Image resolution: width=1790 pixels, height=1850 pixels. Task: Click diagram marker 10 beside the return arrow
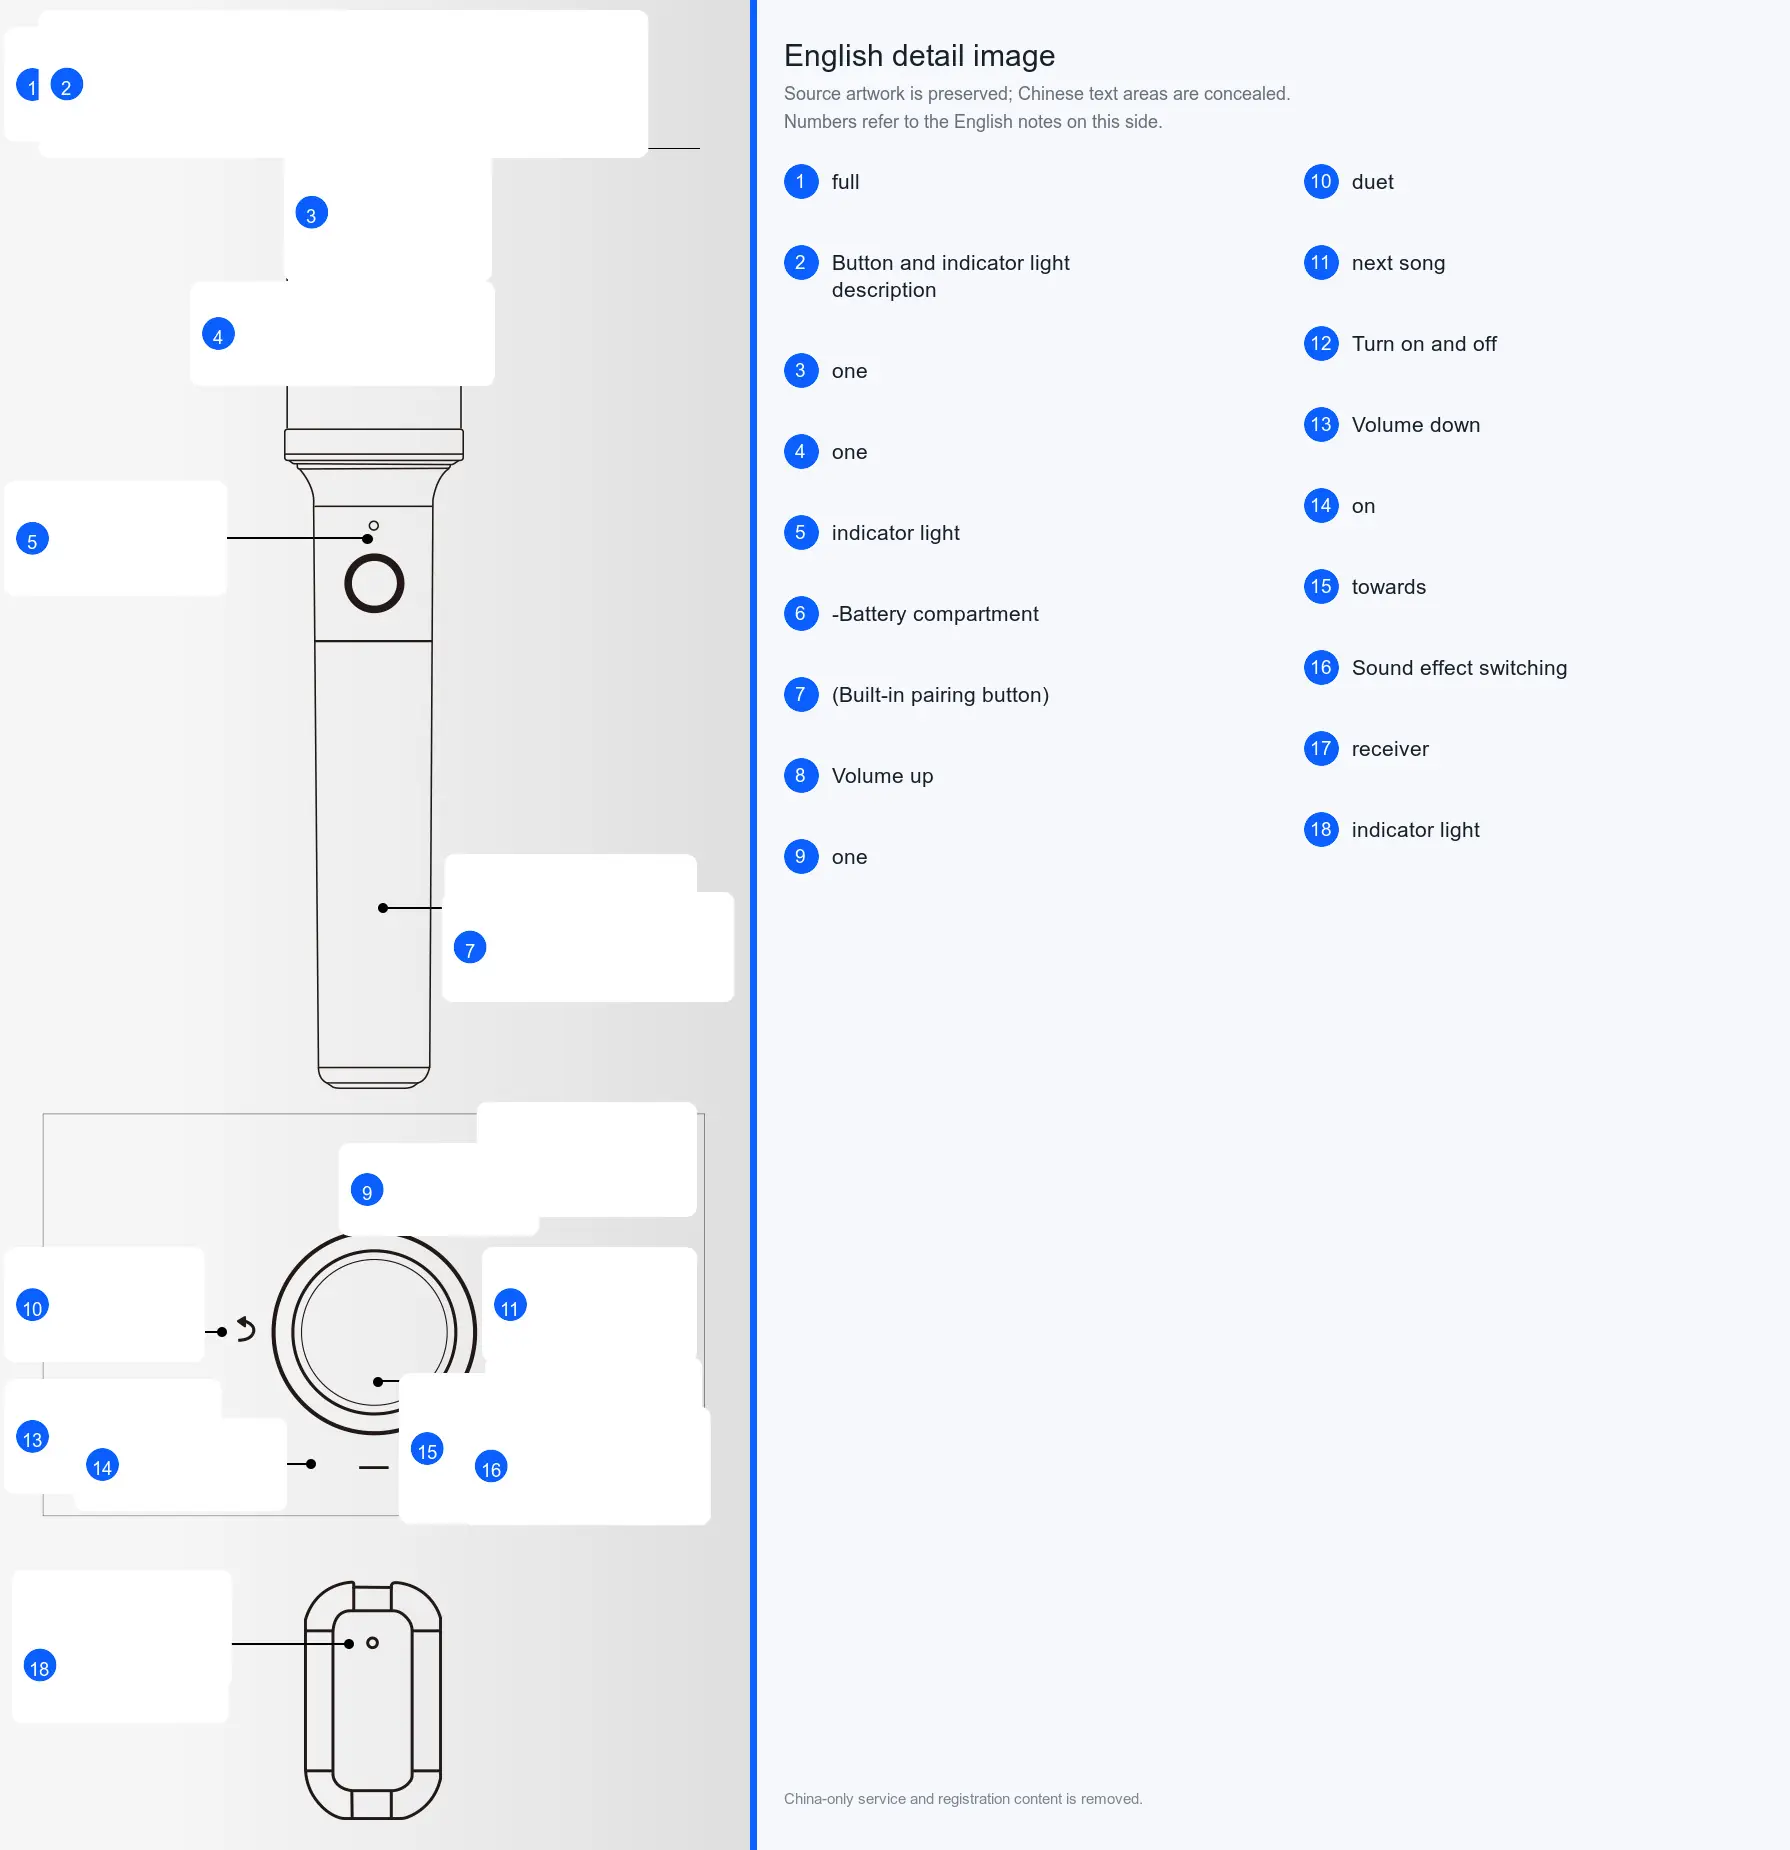(32, 1306)
